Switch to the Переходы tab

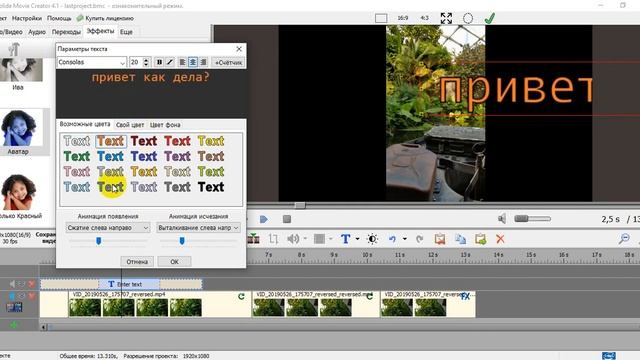pyautogui.click(x=66, y=31)
